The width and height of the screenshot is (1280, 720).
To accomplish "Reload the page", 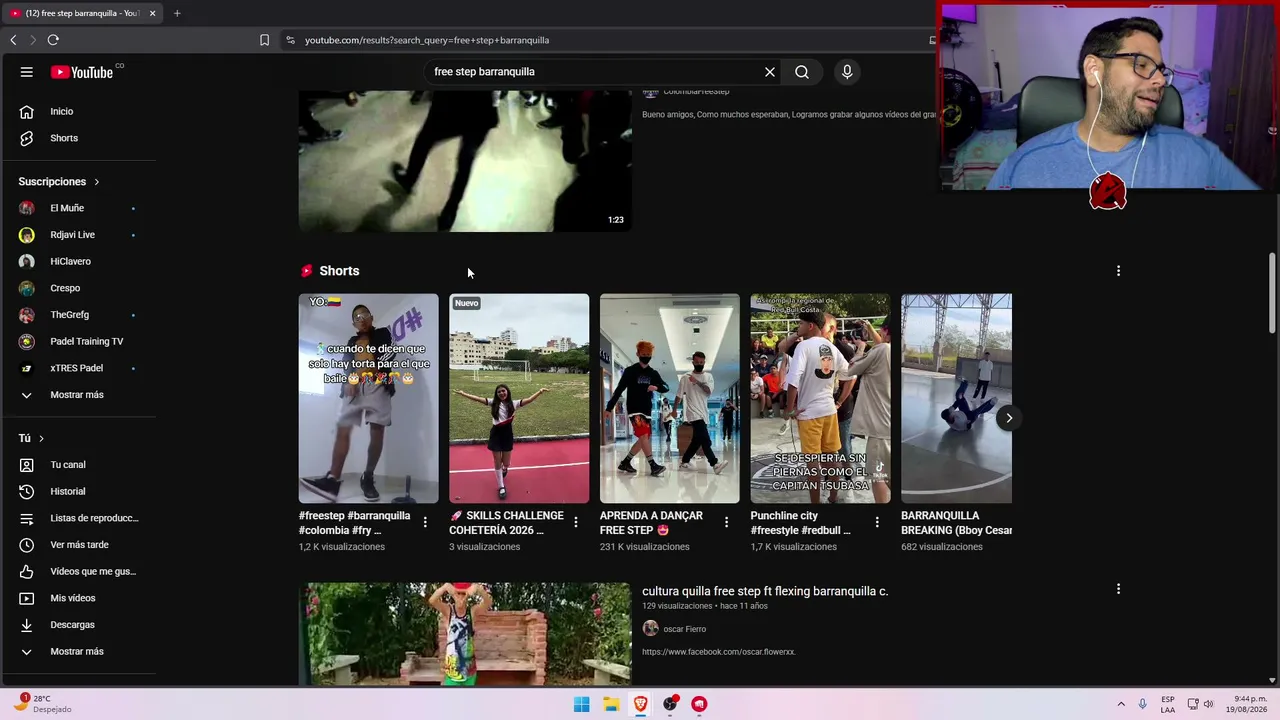I will (x=53, y=40).
